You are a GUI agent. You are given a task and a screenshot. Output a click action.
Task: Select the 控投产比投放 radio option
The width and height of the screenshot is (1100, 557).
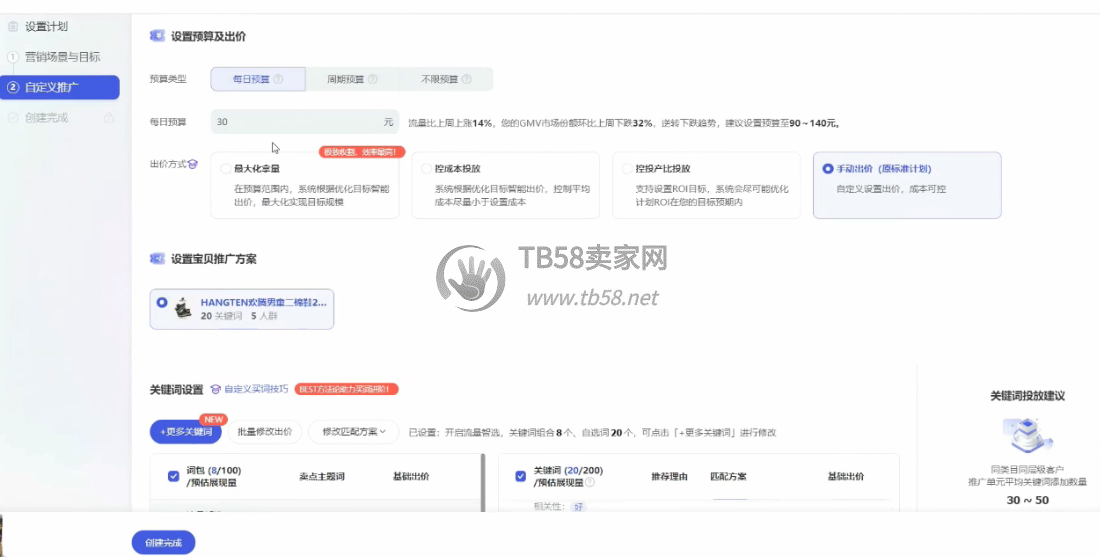point(626,169)
